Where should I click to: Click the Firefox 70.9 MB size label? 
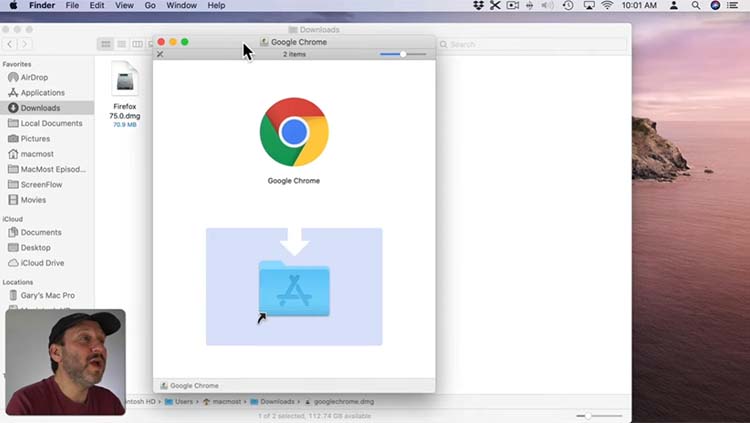(x=125, y=124)
